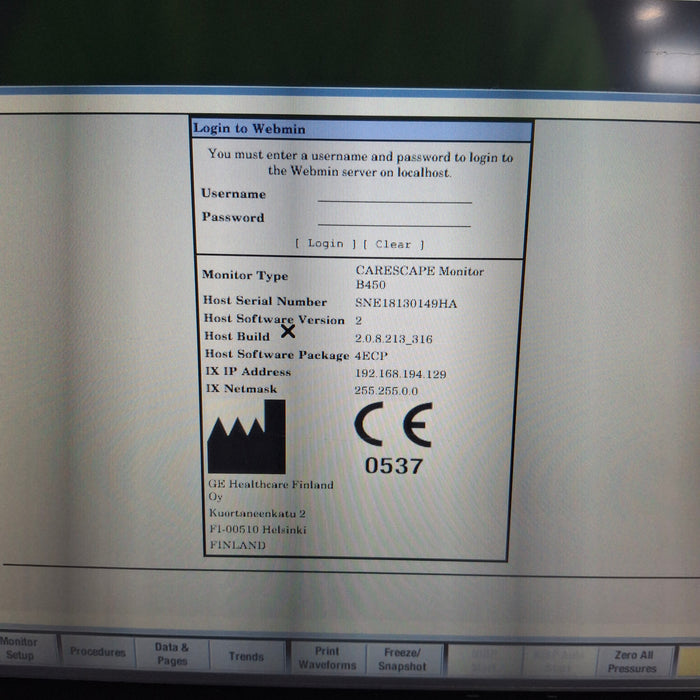The width and height of the screenshot is (700, 700).
Task: Click the IX IP Address value 192.168.194.129
Action: 400,373
